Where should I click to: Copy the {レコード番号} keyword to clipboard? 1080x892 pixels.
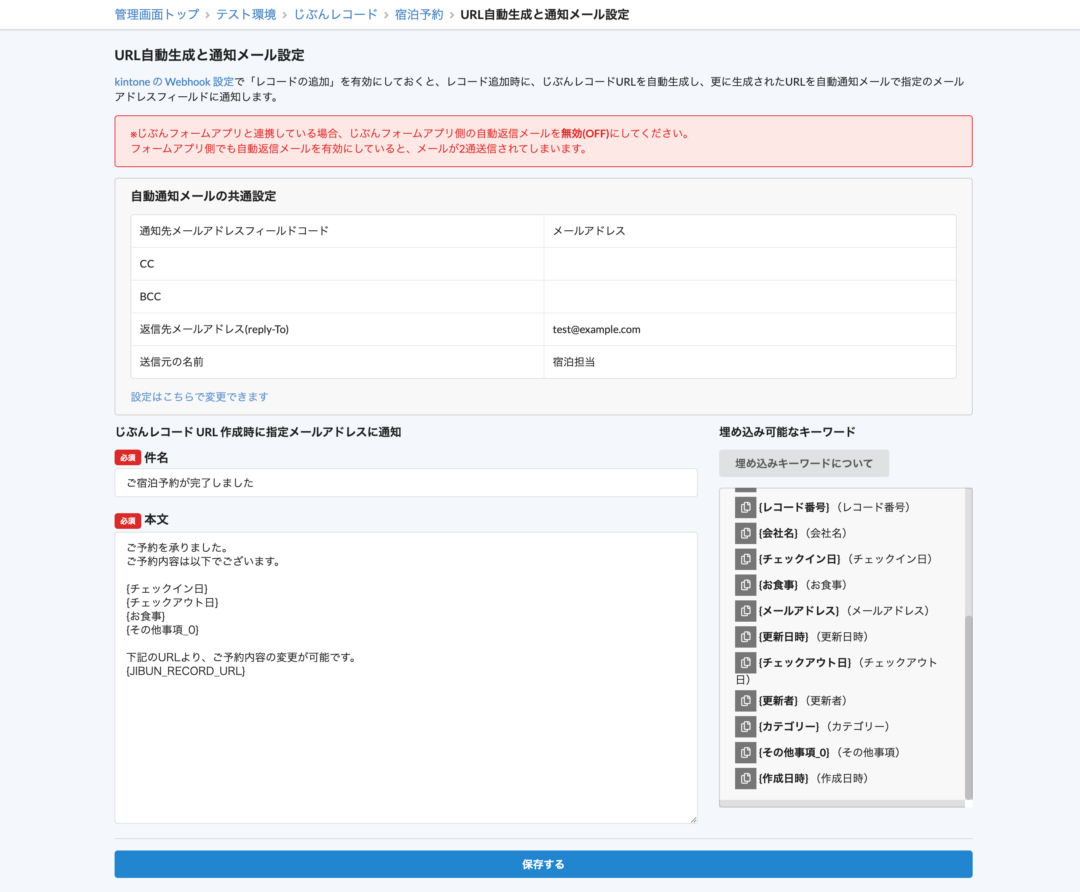coord(745,507)
